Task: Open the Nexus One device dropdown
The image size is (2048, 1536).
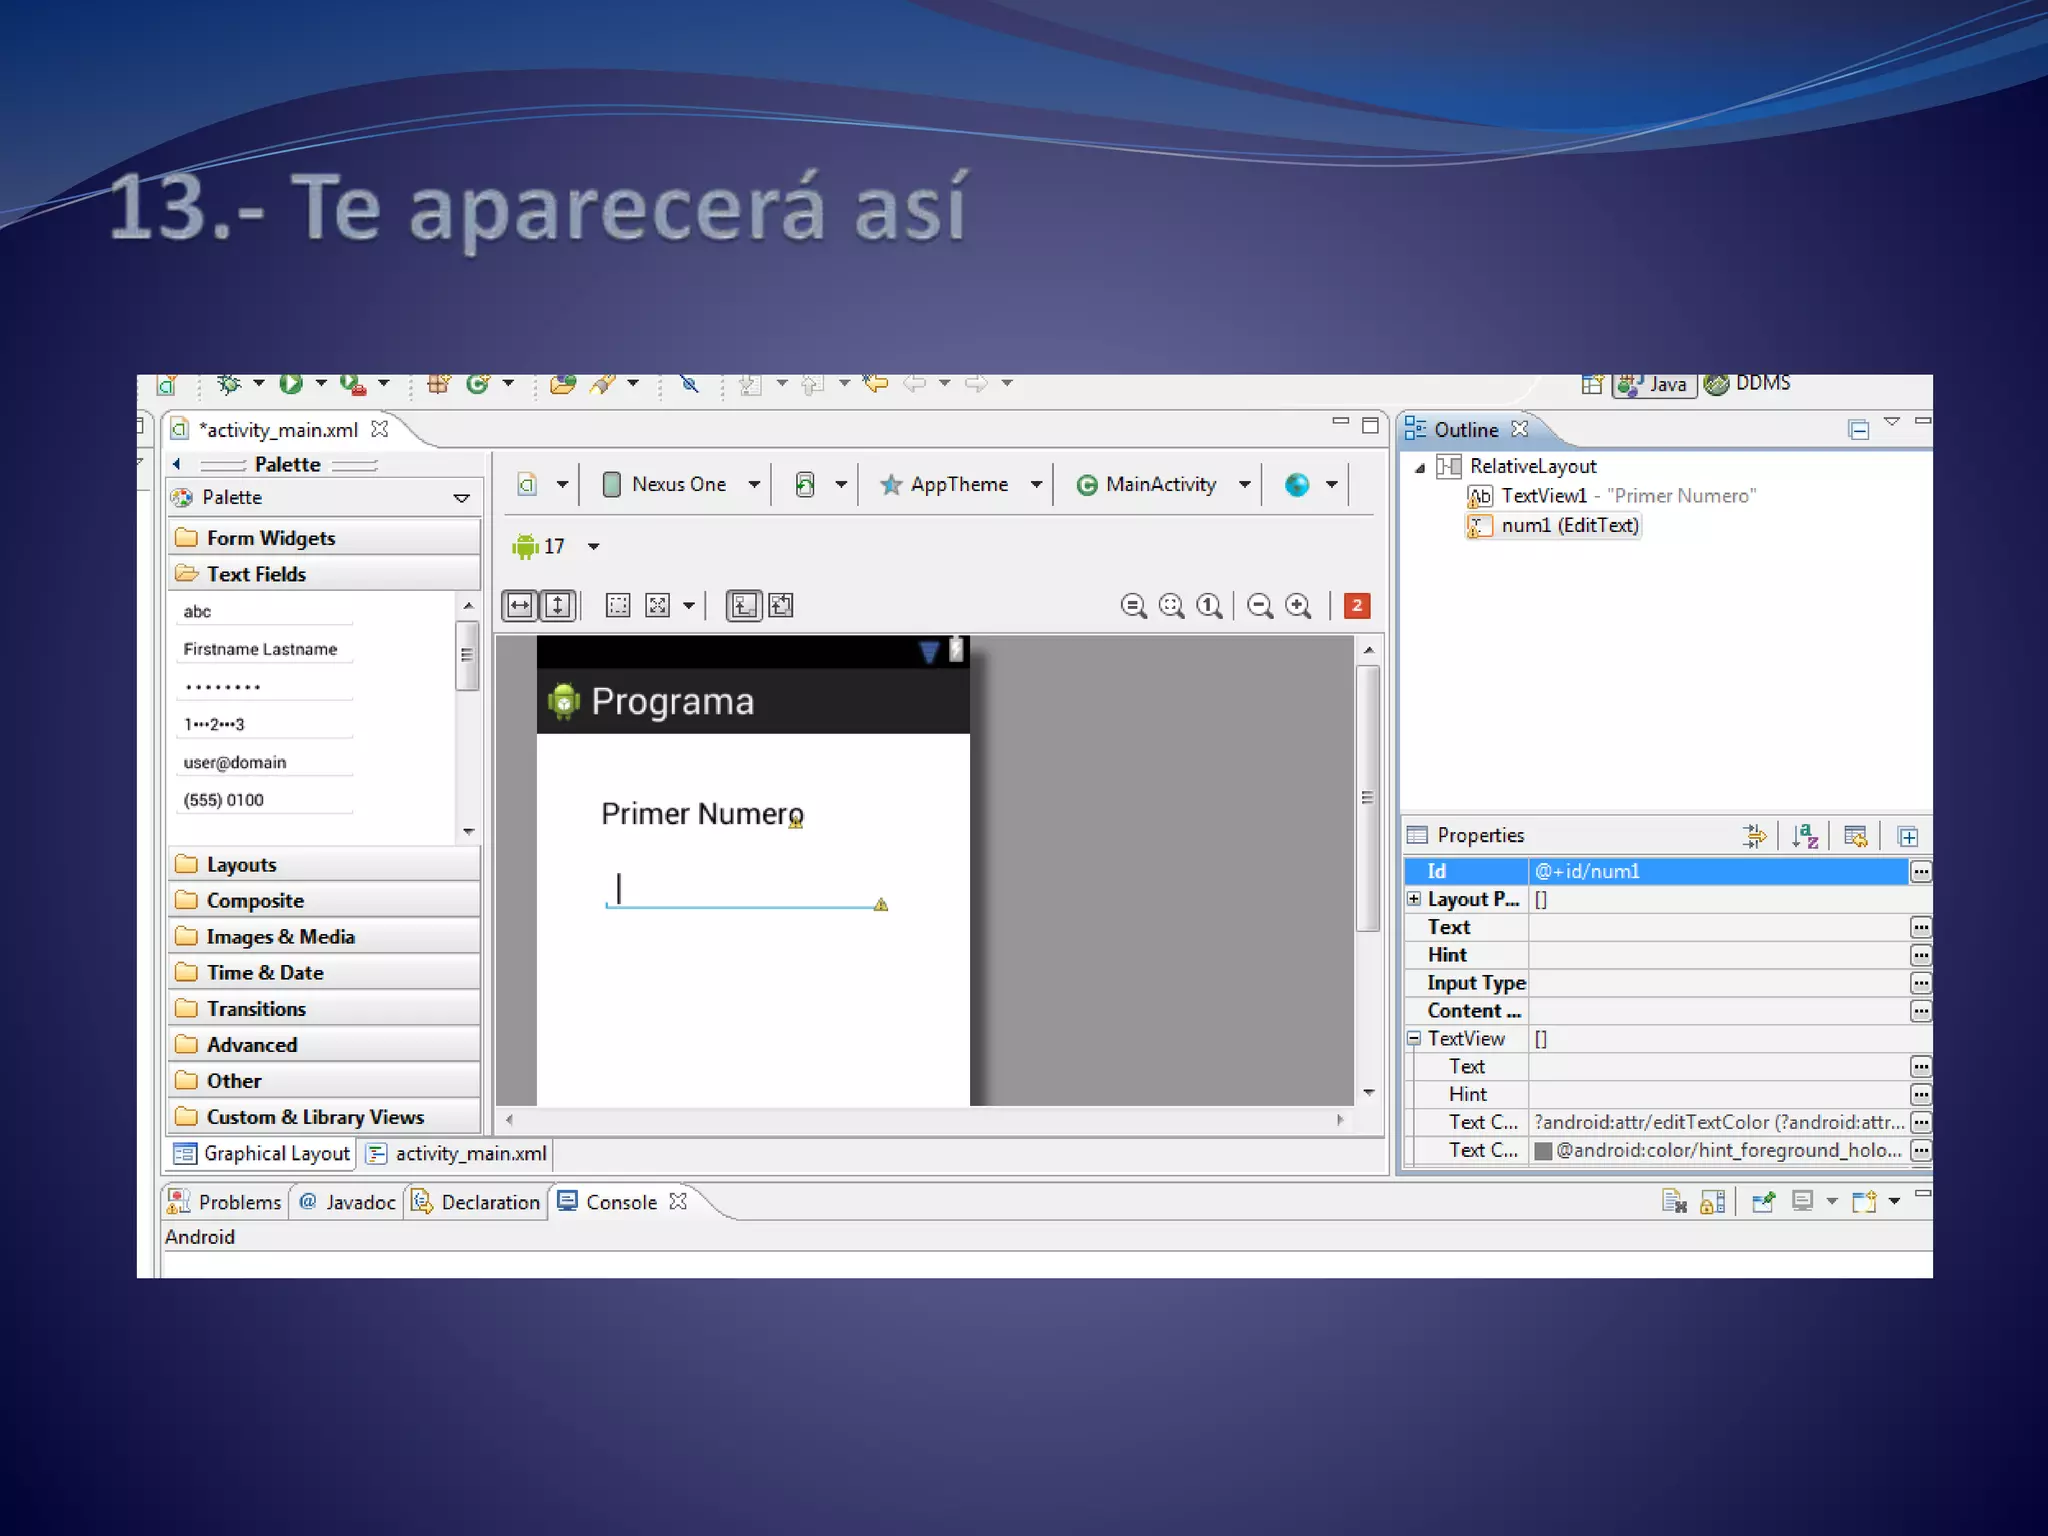Action: coord(682,485)
